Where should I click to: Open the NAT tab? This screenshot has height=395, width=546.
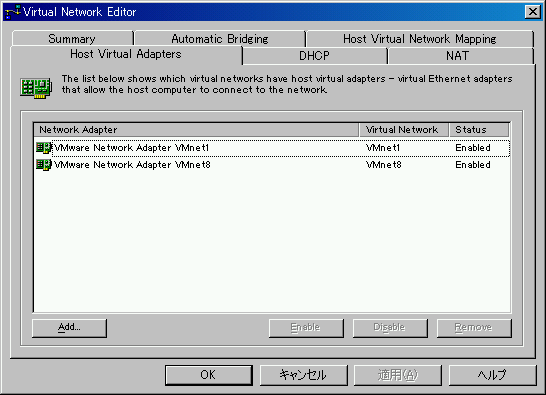[x=460, y=56]
